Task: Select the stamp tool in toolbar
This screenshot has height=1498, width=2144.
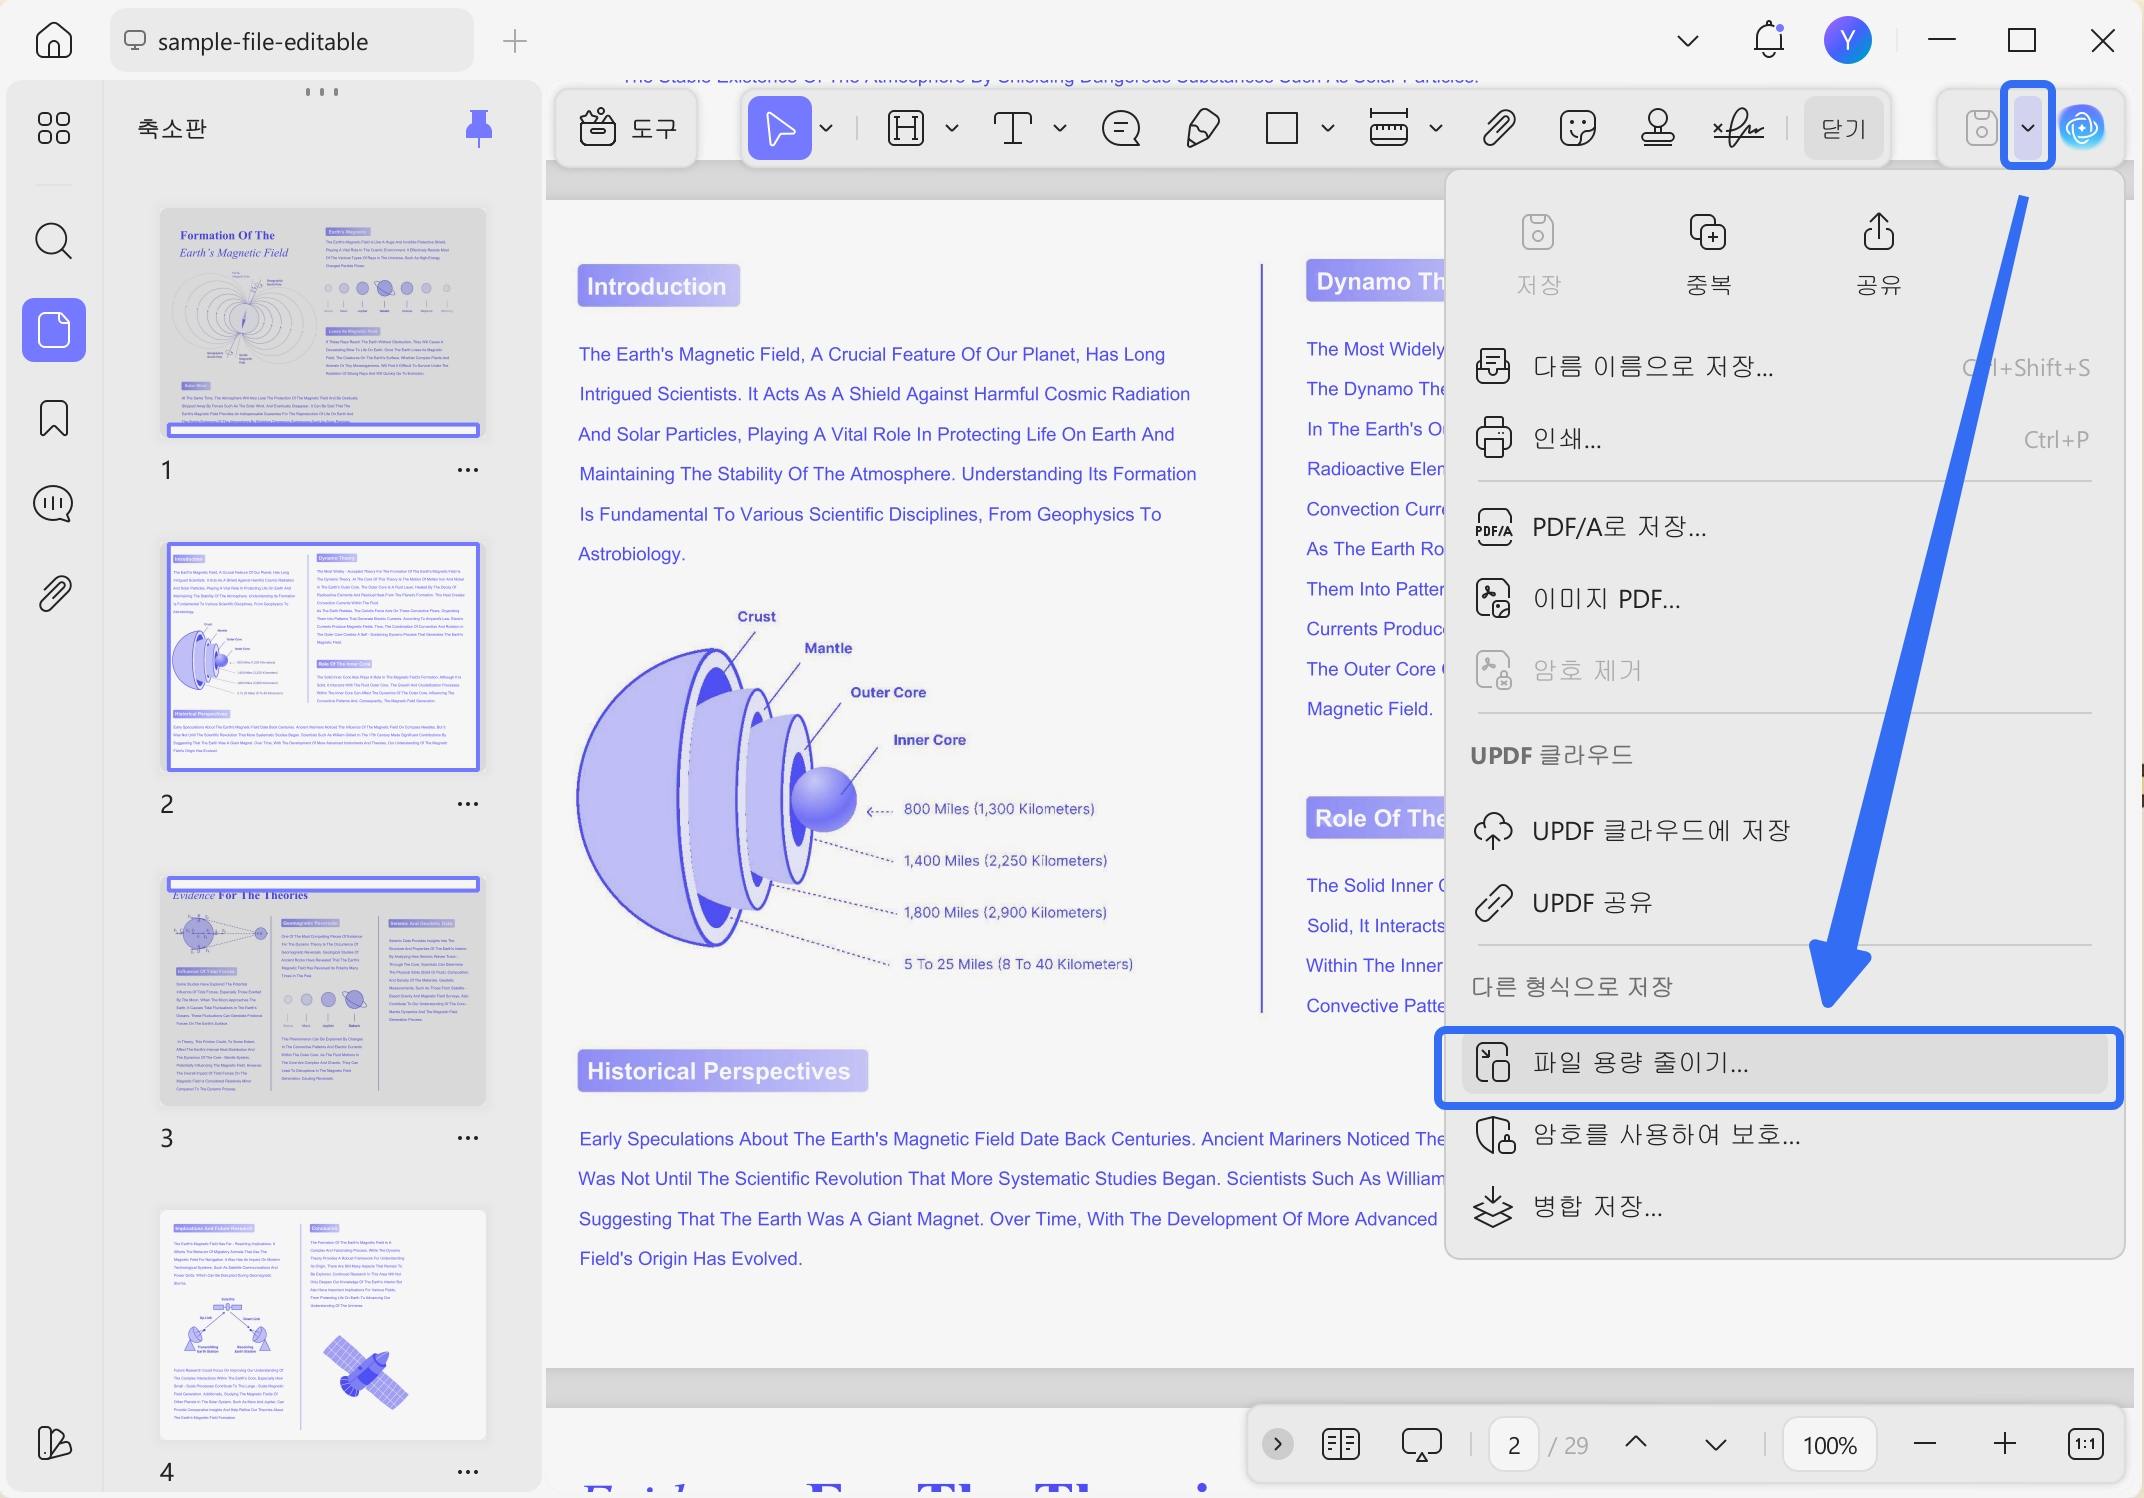Action: 1657,128
